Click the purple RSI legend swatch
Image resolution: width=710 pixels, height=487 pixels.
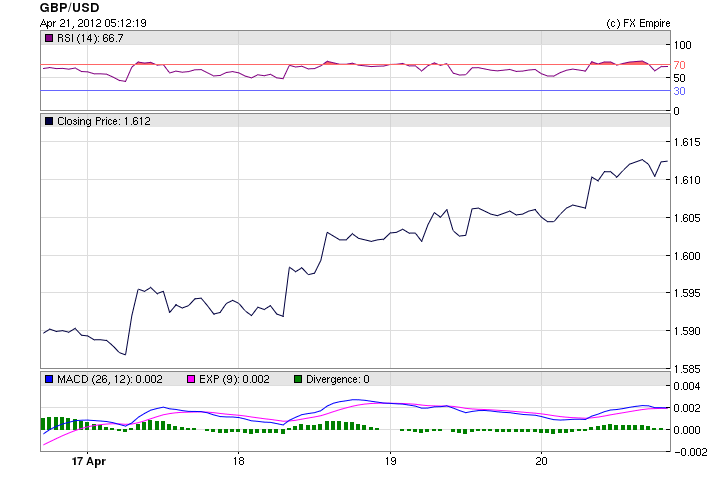(48, 38)
